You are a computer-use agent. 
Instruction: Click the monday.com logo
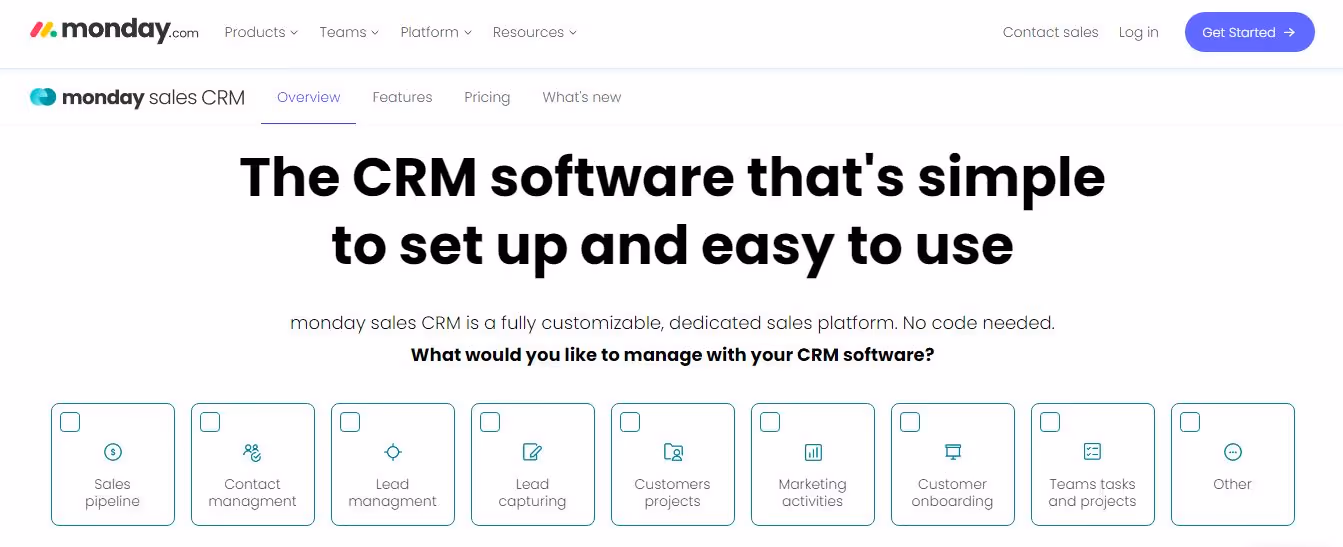pos(114,31)
